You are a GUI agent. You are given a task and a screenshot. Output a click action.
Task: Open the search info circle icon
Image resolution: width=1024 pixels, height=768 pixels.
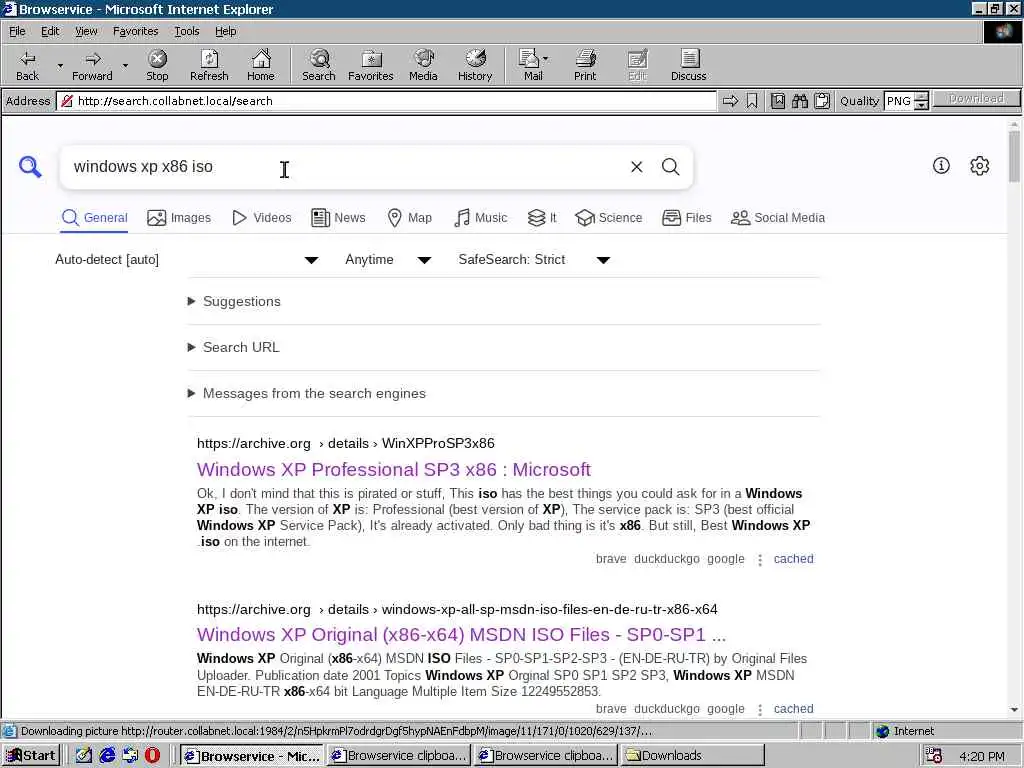tap(941, 166)
